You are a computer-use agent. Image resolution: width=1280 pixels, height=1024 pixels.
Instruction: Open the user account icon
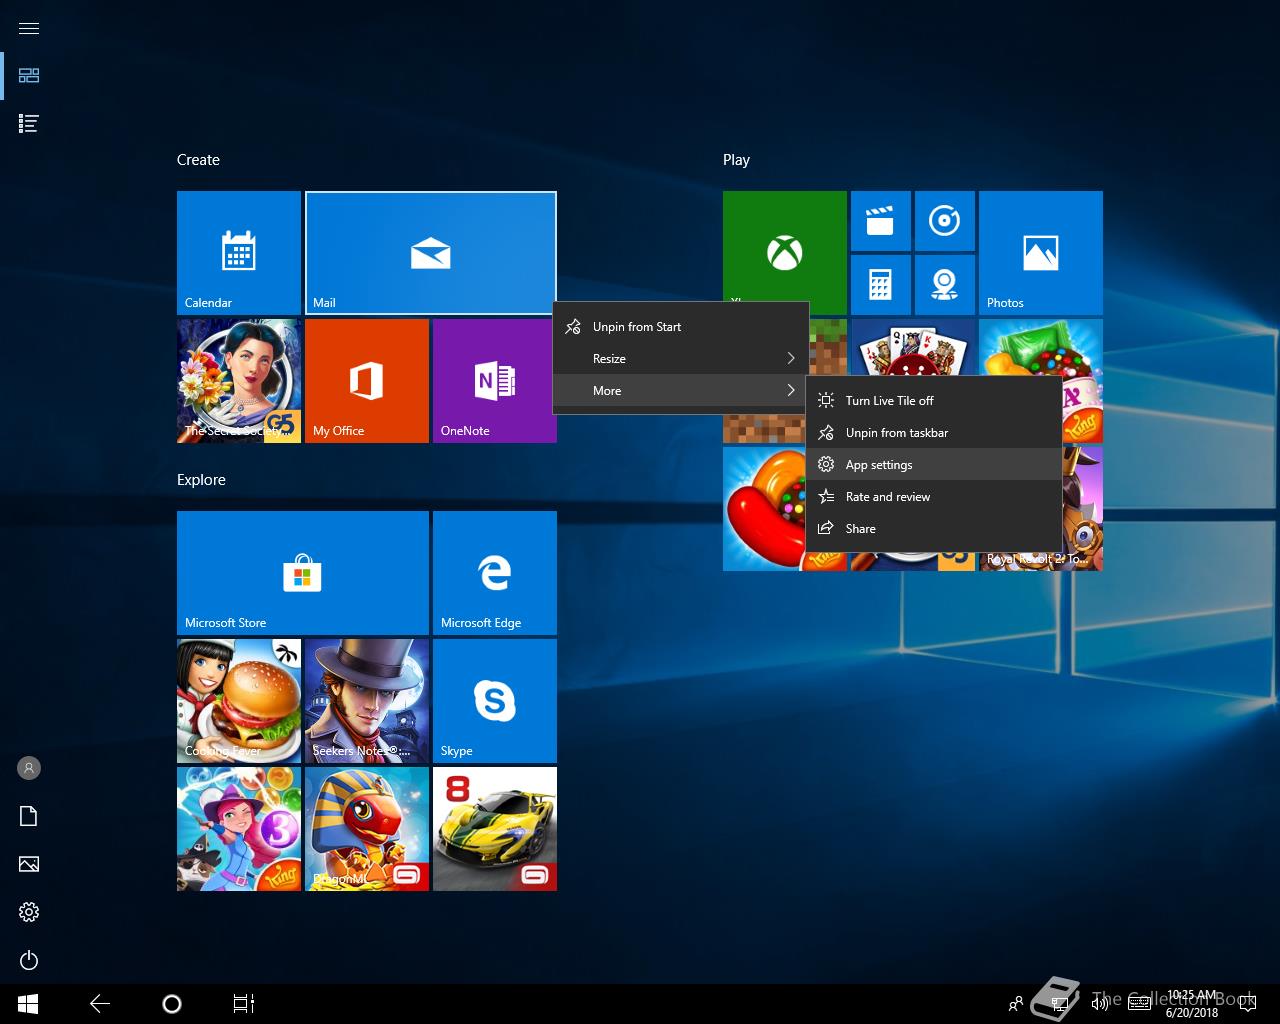[29, 768]
